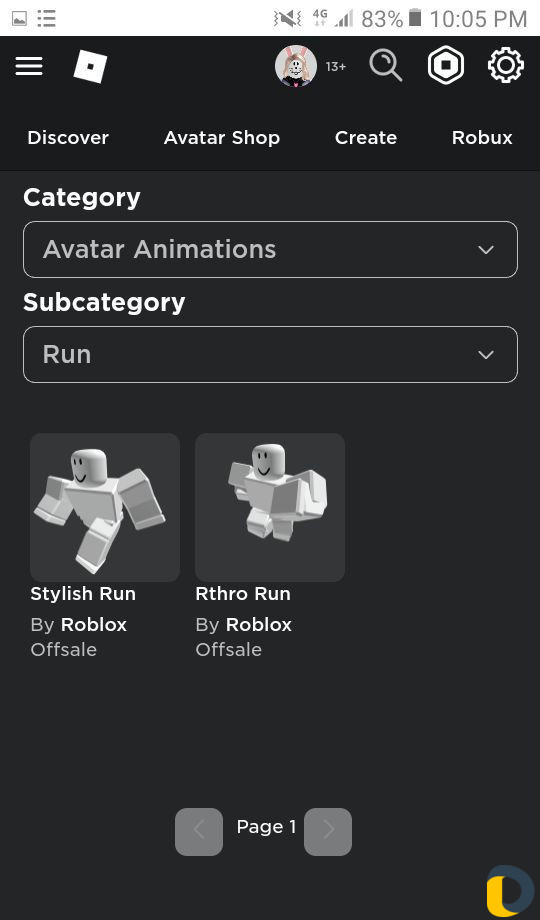
Task: Open the Robux tab
Action: [x=482, y=138]
